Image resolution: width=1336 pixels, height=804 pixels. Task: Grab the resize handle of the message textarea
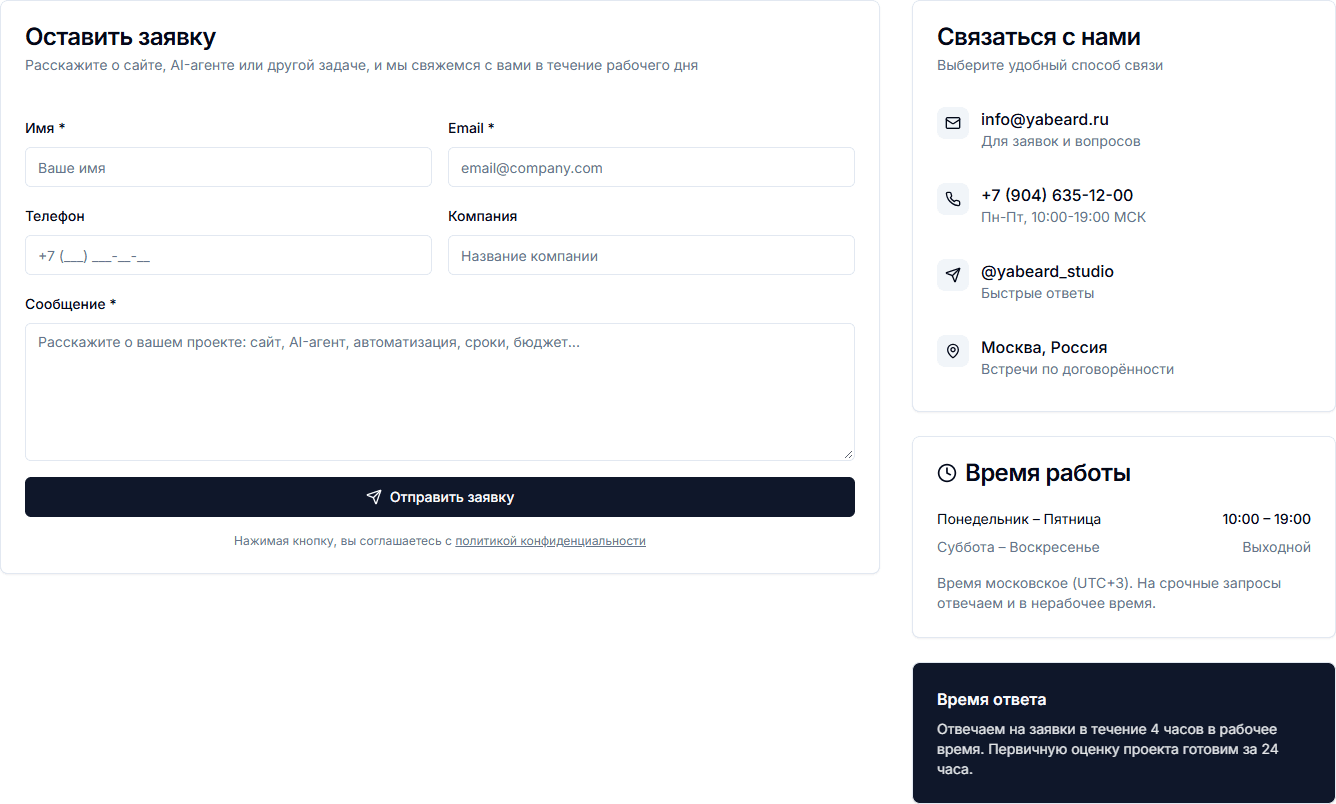click(848, 454)
